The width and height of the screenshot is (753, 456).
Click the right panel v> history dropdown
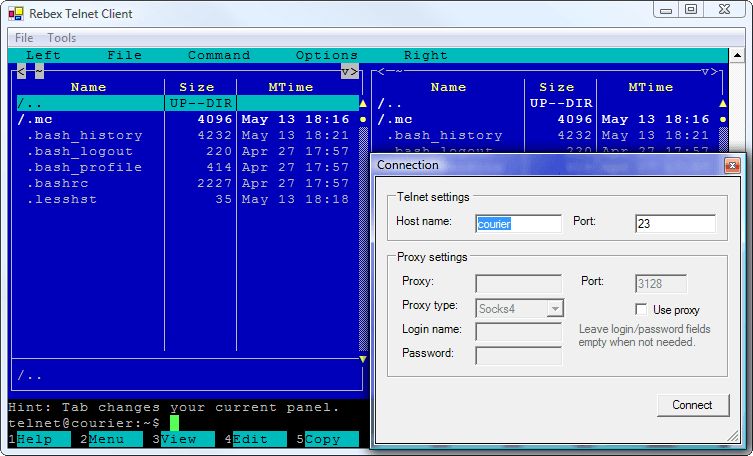(709, 72)
